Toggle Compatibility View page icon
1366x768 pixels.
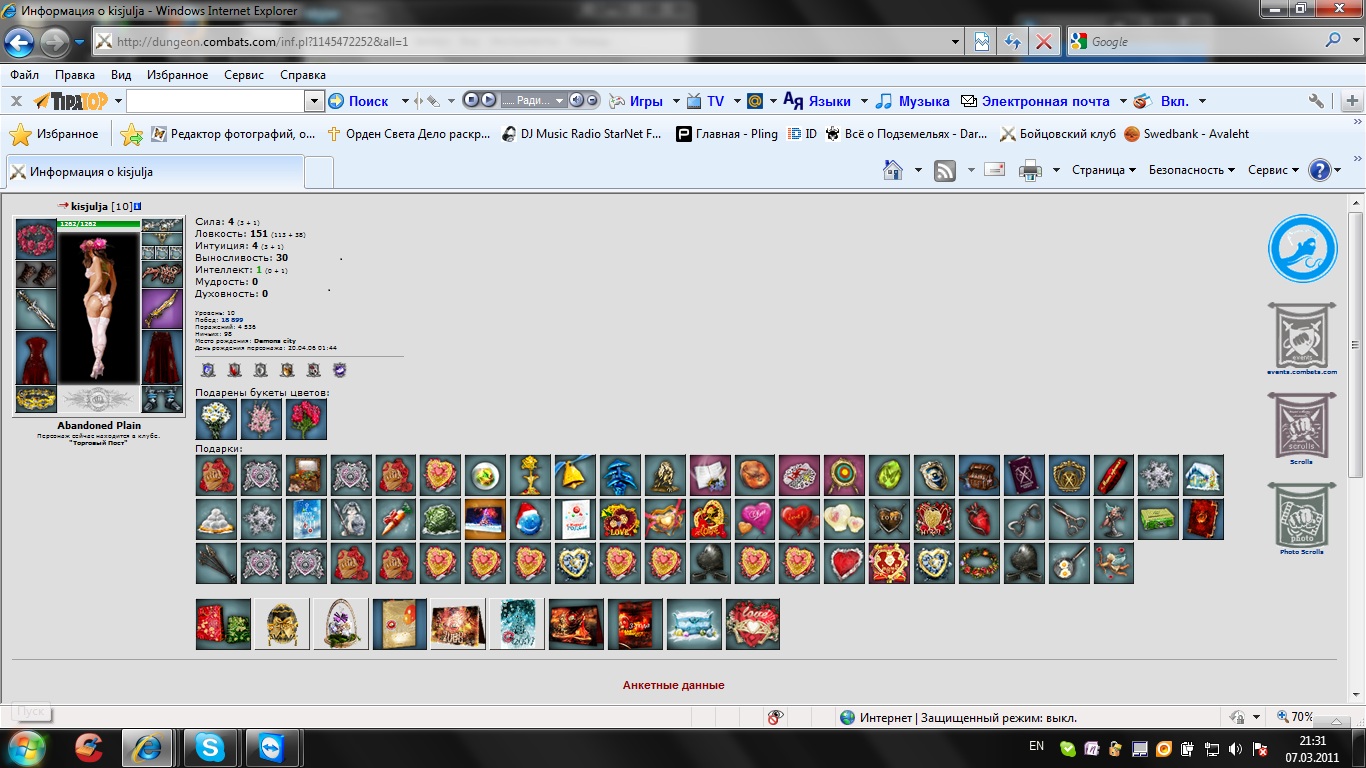[982, 42]
